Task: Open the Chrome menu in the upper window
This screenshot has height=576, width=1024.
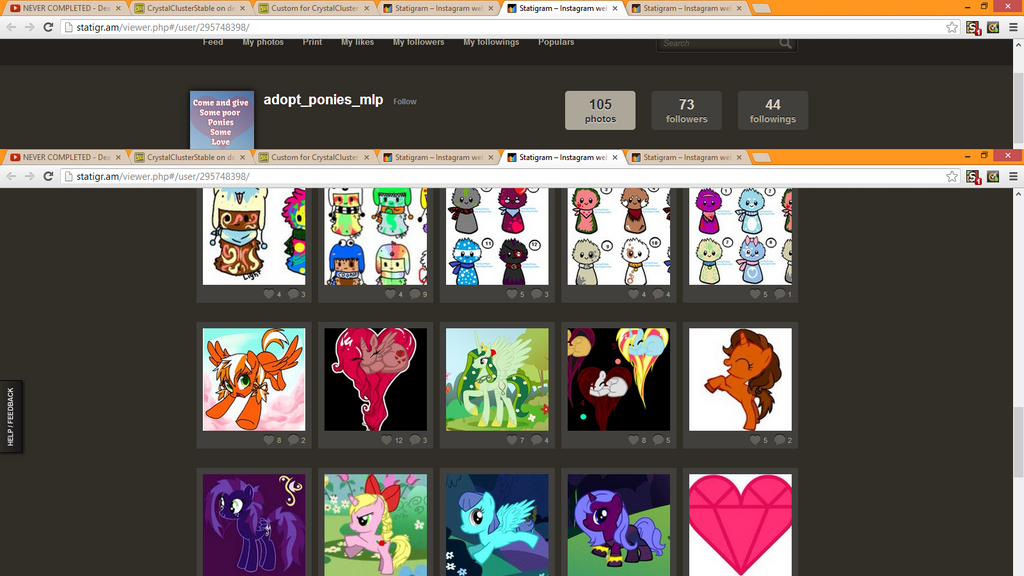Action: pyautogui.click(x=1013, y=27)
